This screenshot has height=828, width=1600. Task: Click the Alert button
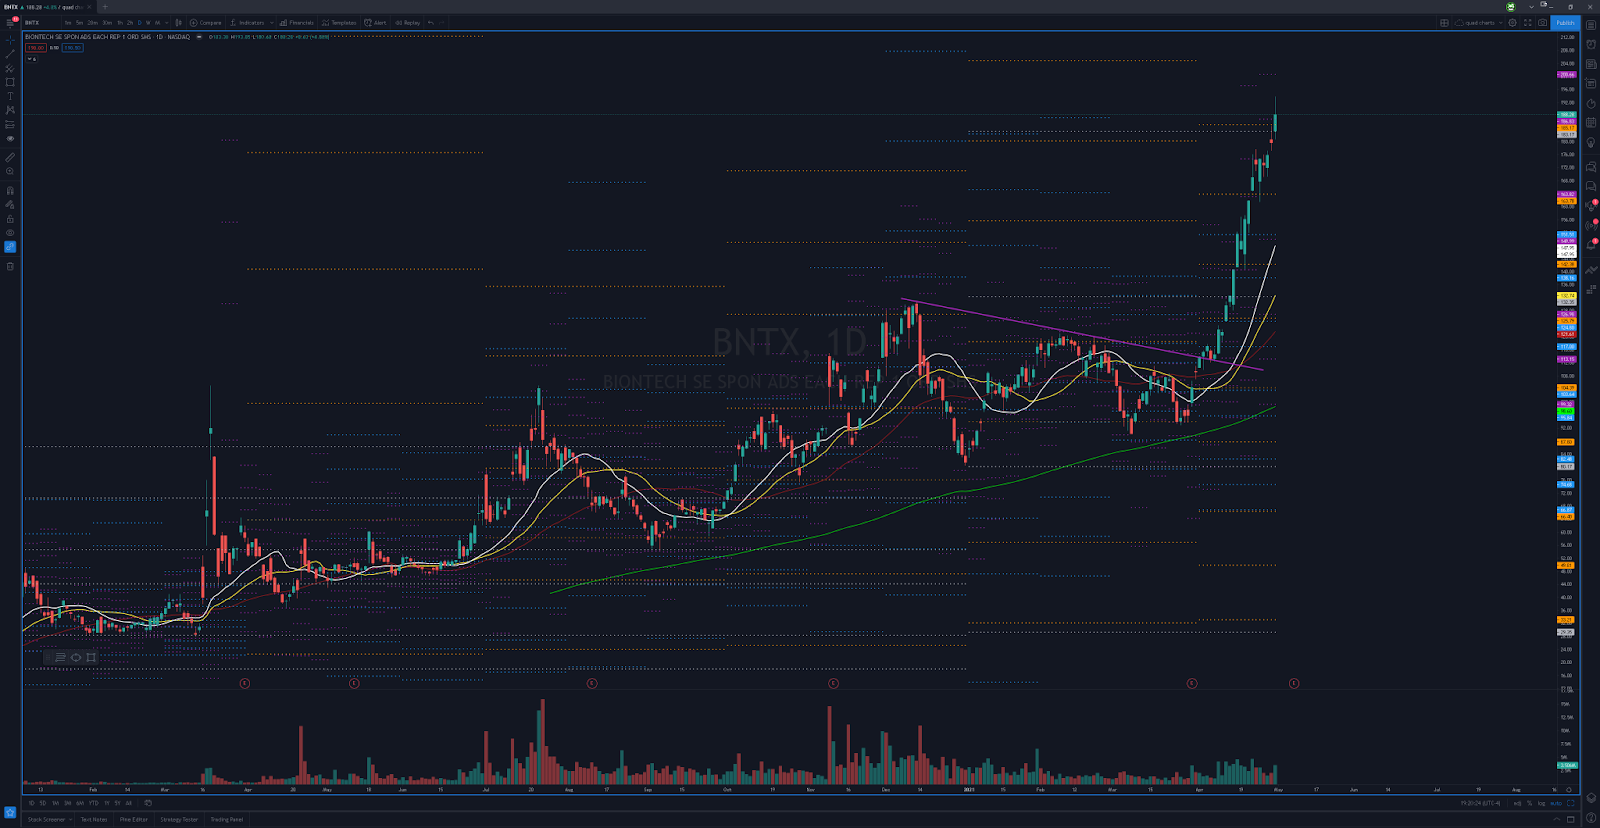coord(375,22)
